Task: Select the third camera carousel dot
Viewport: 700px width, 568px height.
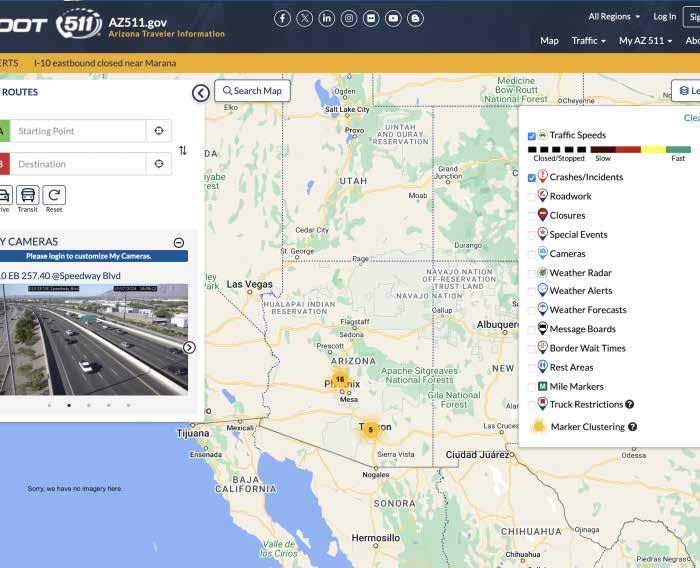Action: [89, 405]
